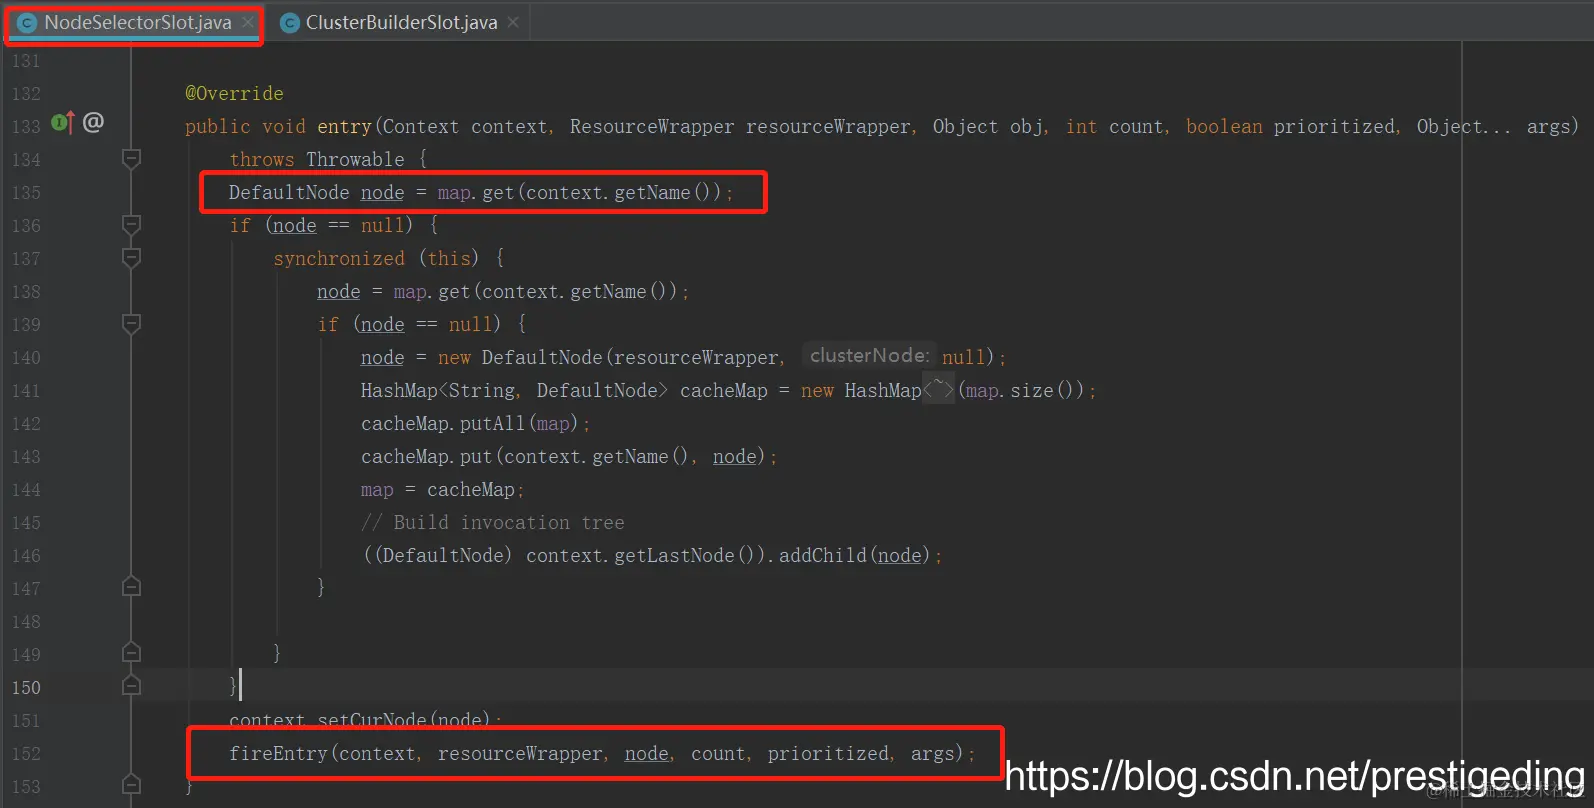The width and height of the screenshot is (1594, 808).
Task: Click line number 135 in the gutter
Action: [x=26, y=193]
